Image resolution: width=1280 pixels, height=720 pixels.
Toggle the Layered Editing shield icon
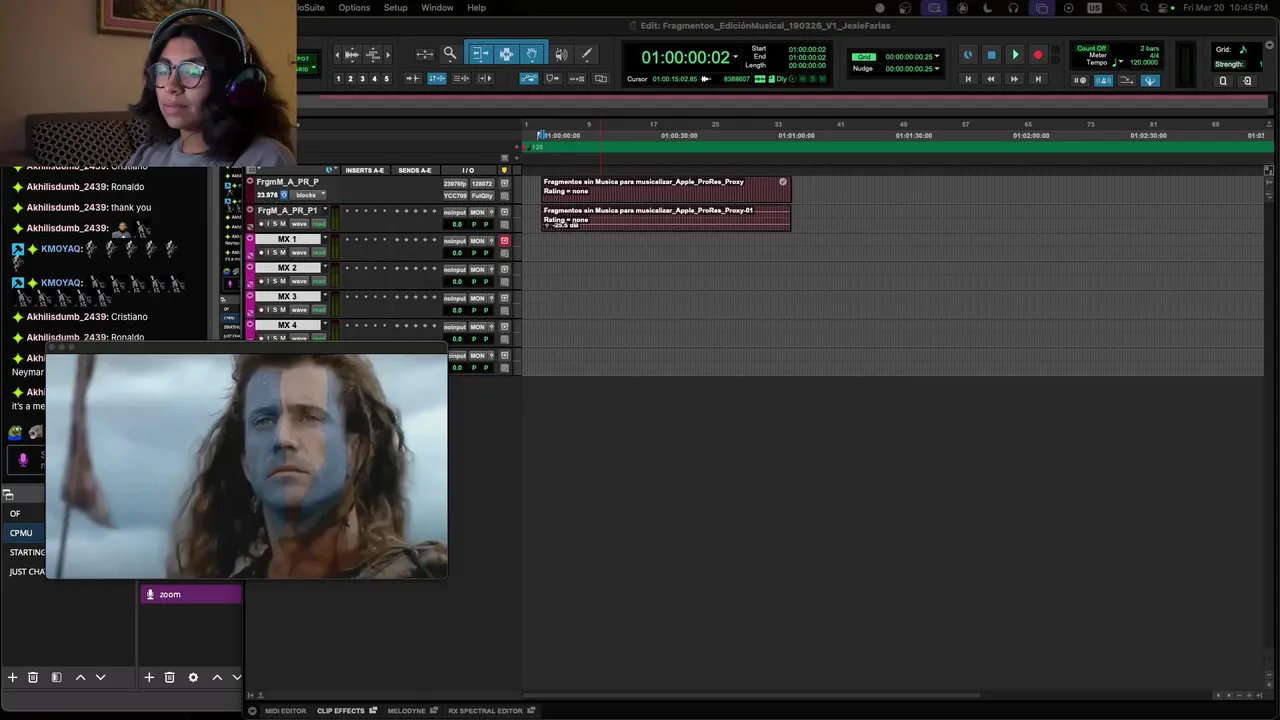tap(552, 79)
